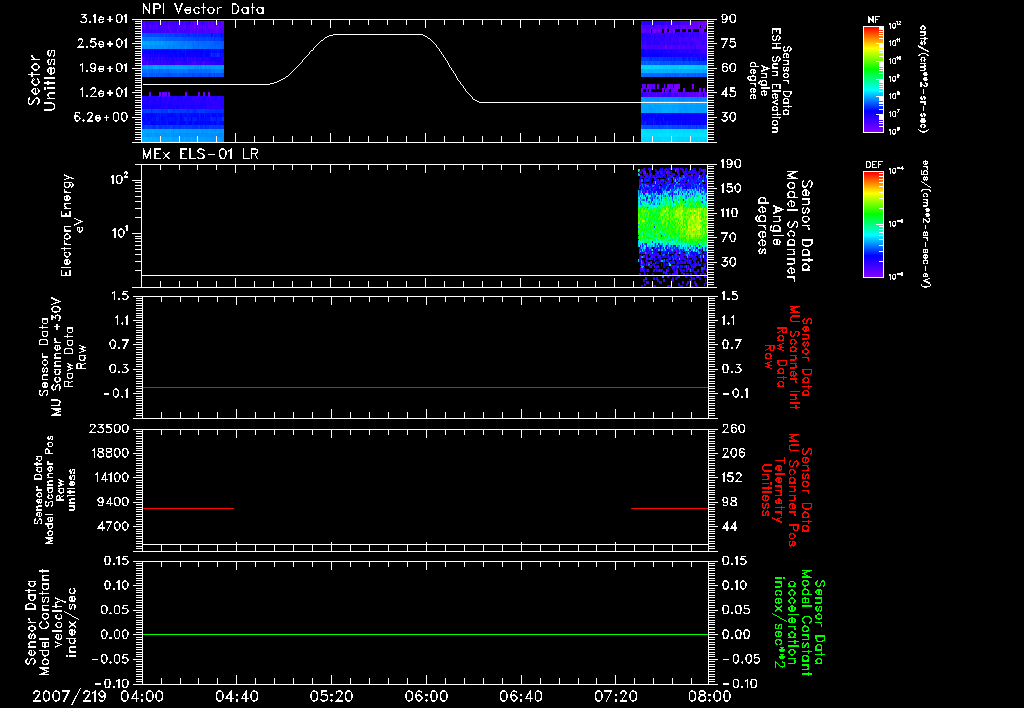Click the red MU Scanner +30V line
The image size is (1024, 708).
point(425,388)
